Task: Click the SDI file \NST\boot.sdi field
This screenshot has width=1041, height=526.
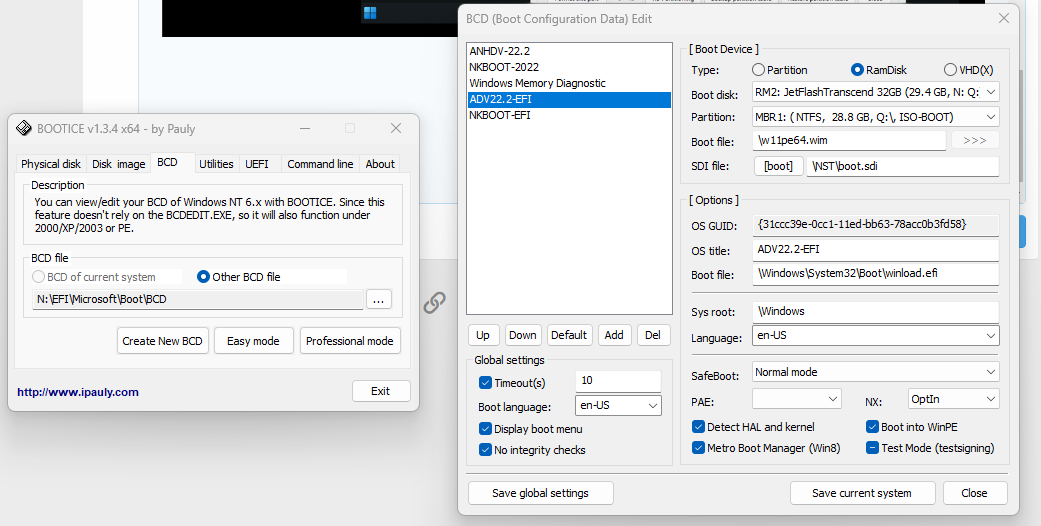Action: [x=903, y=166]
